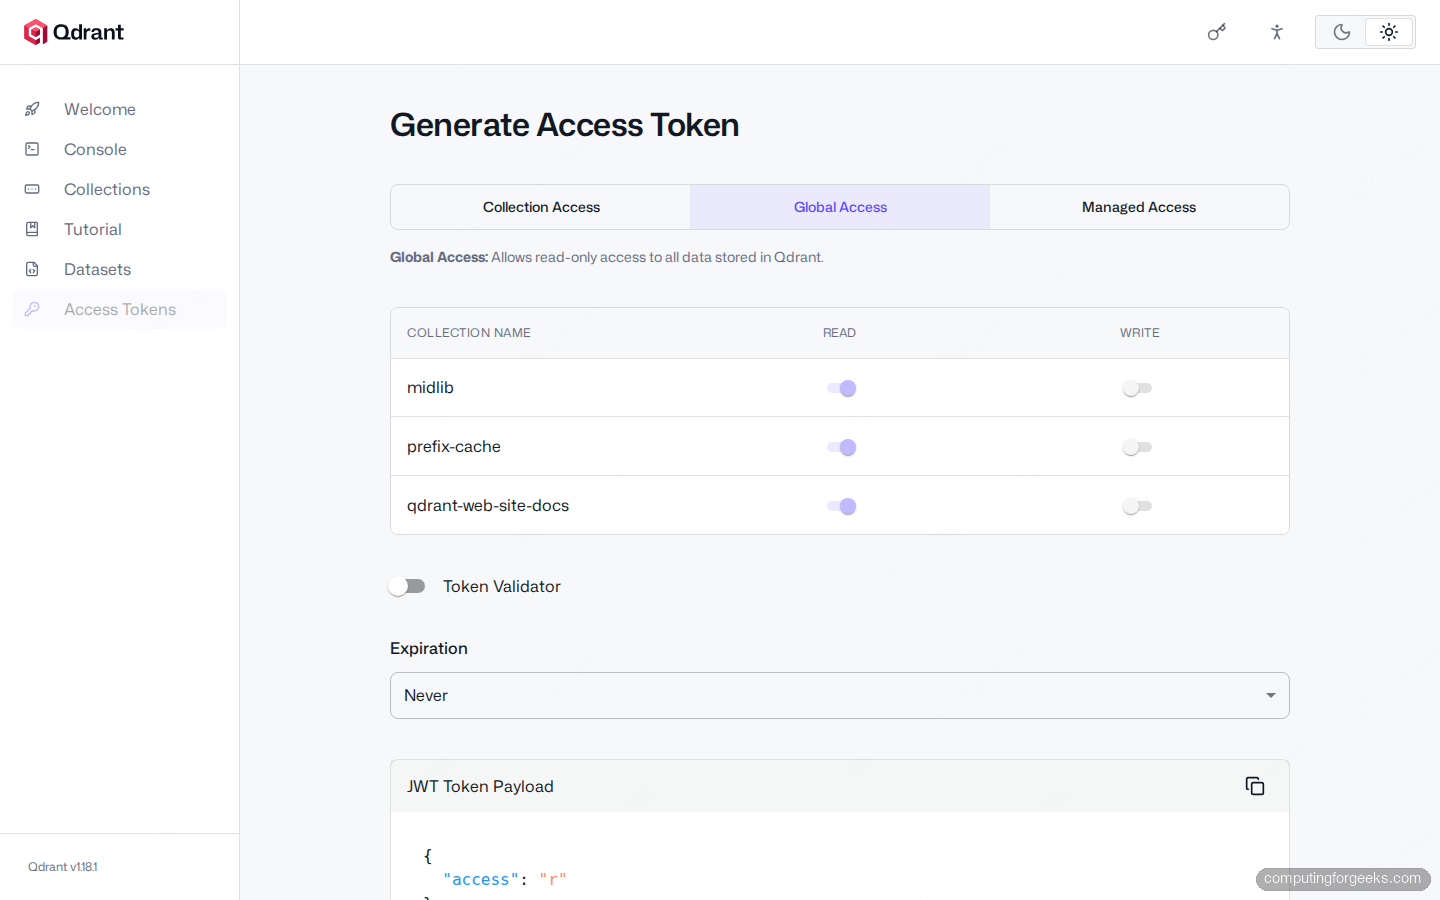The height and width of the screenshot is (900, 1440).
Task: Switch to light mode sun icon
Action: [x=1389, y=32]
